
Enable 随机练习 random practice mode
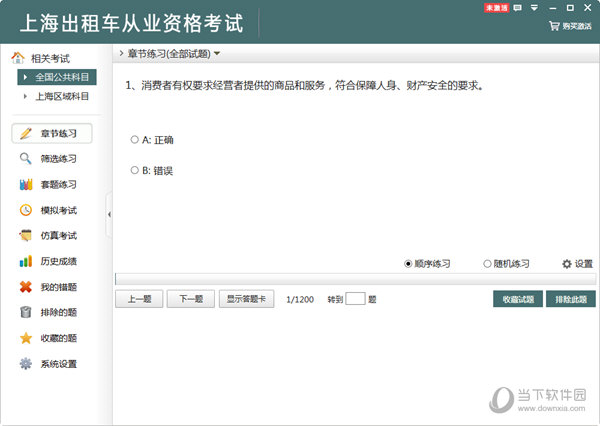tap(487, 264)
